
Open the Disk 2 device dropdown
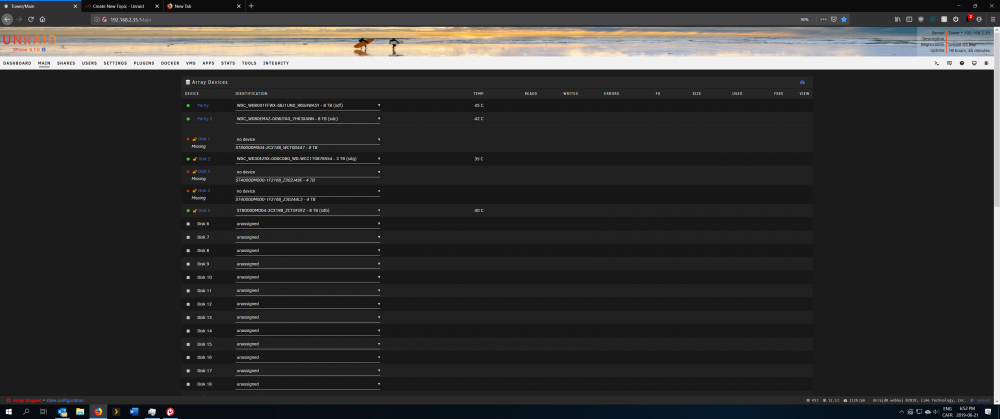click(x=308, y=159)
